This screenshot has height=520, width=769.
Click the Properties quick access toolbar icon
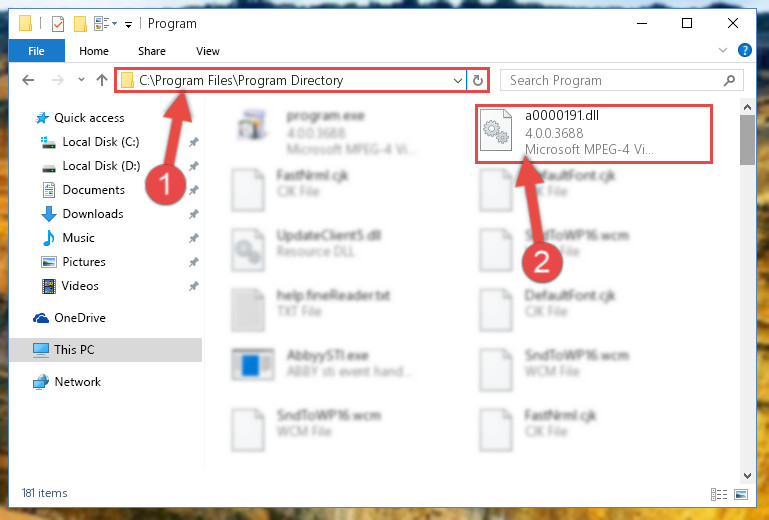(x=58, y=23)
